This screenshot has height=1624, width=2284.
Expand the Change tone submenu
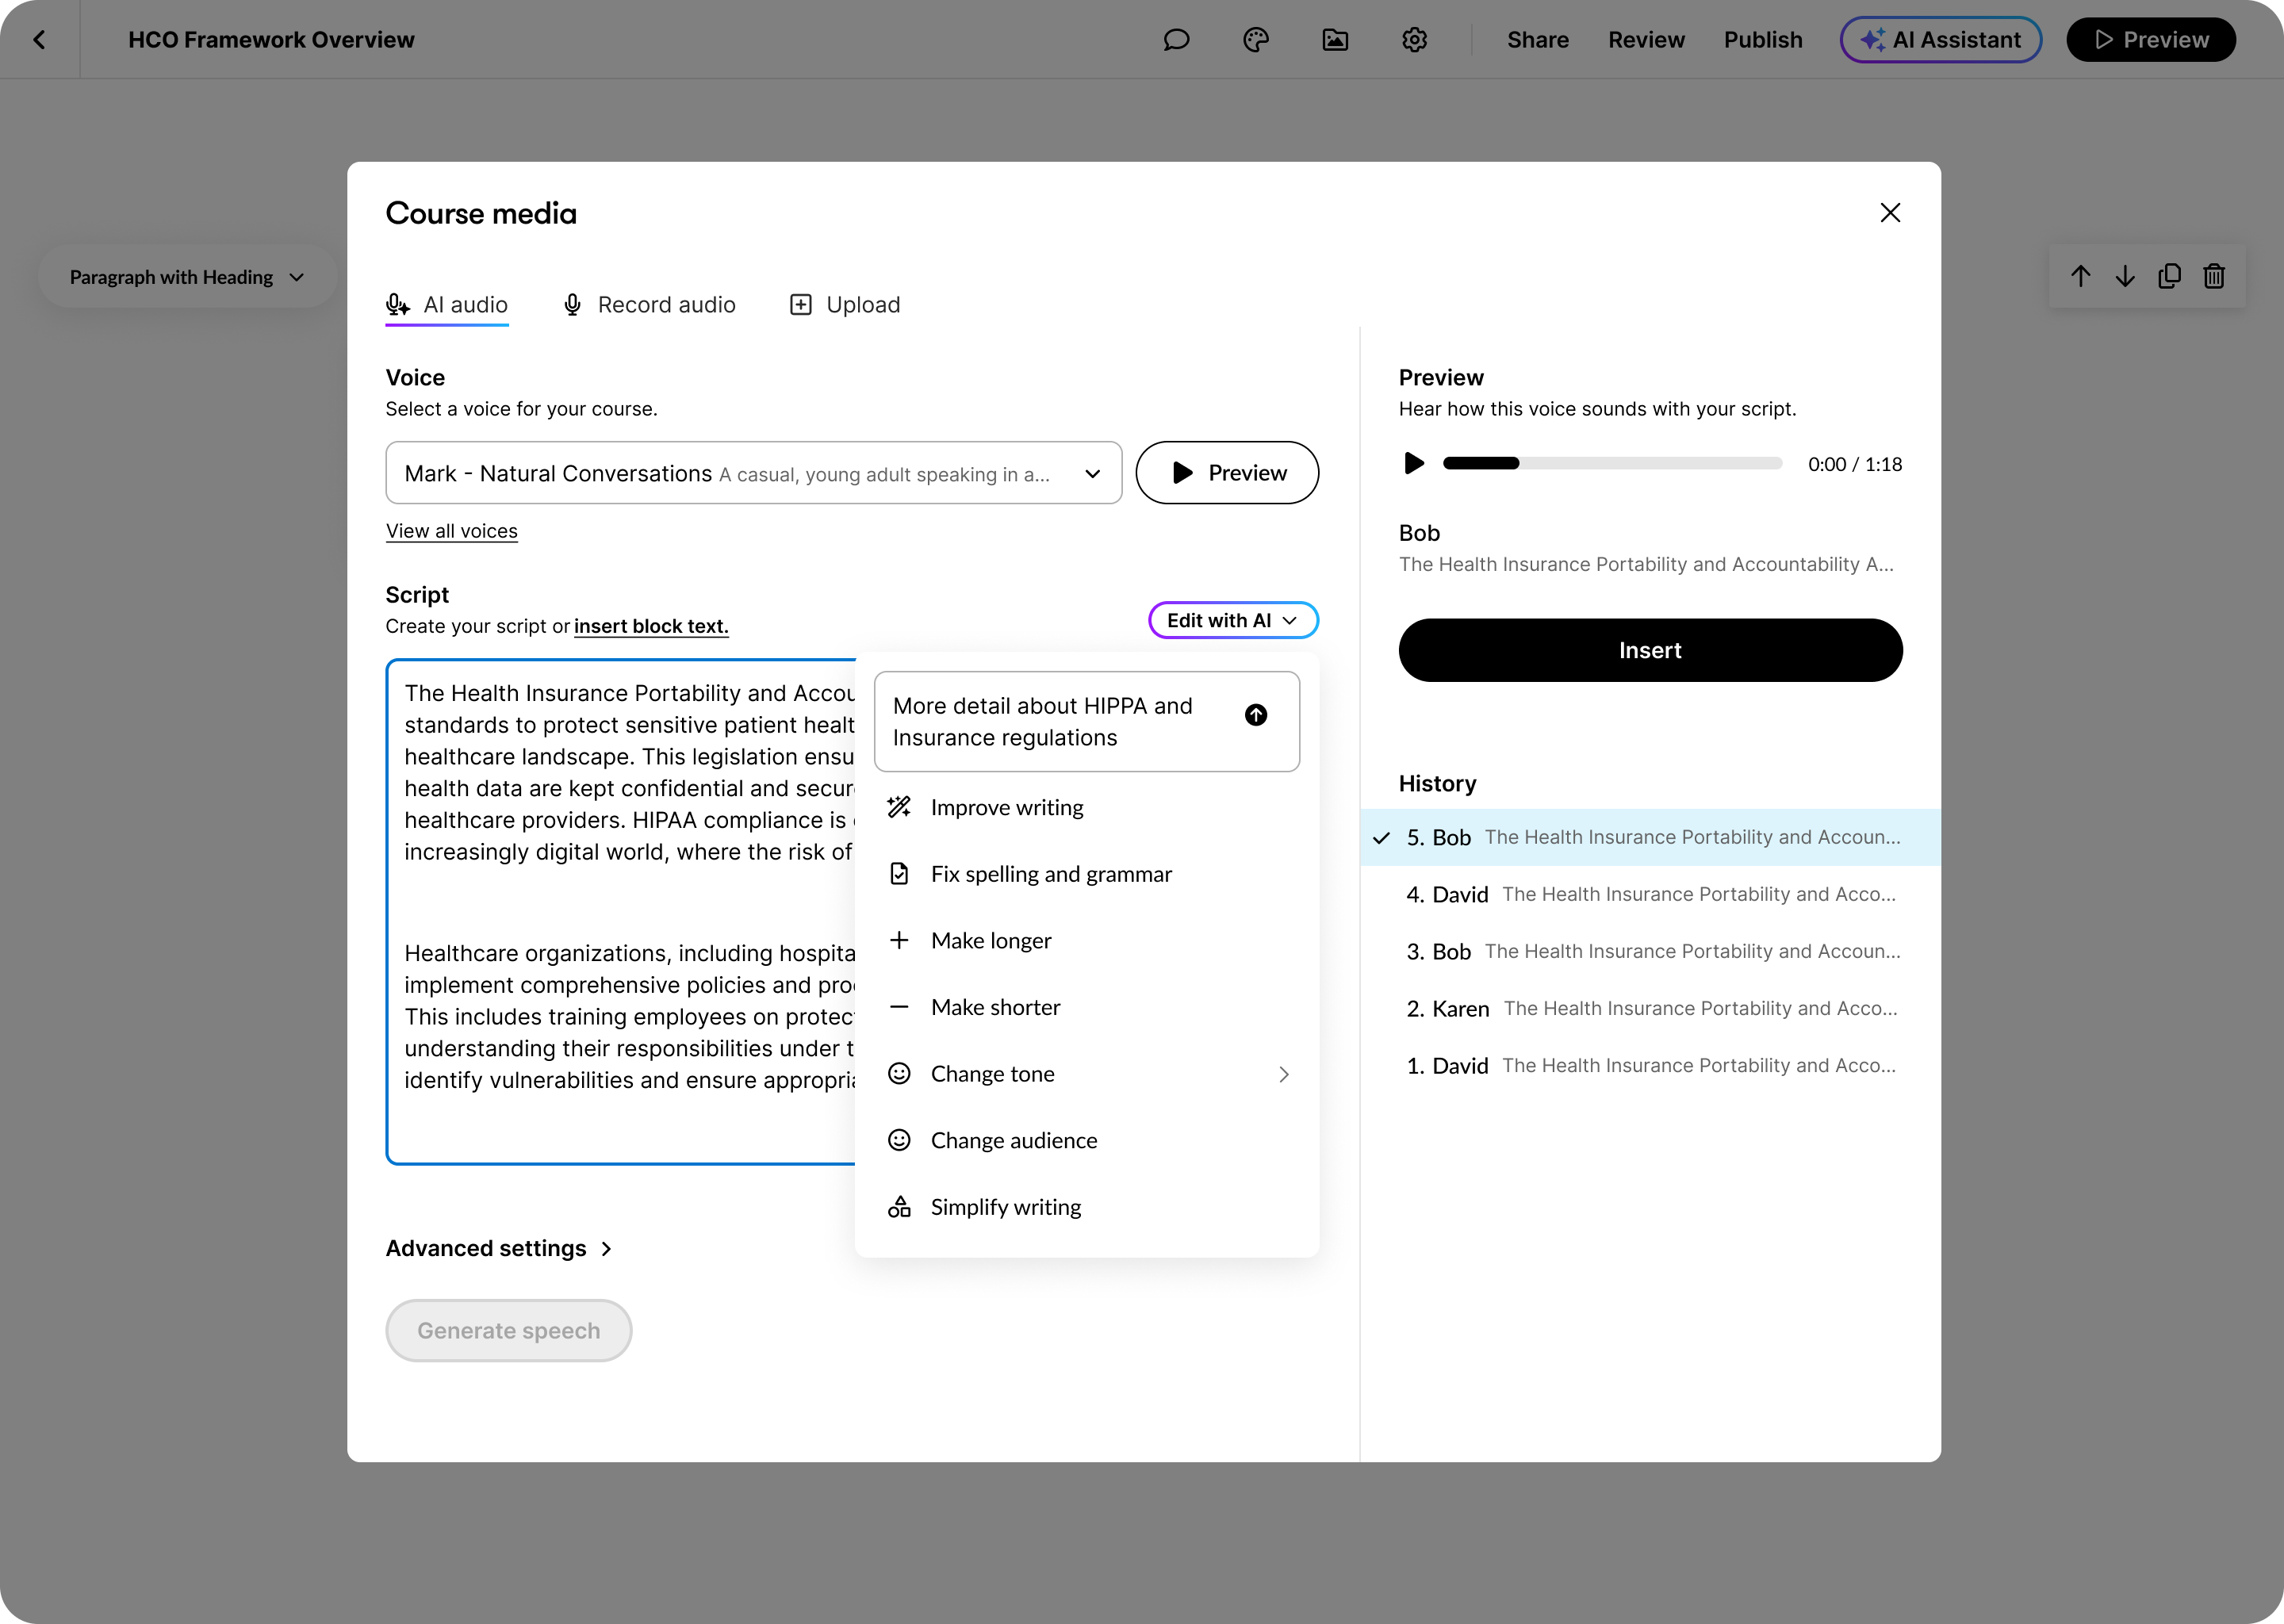(x=1284, y=1073)
